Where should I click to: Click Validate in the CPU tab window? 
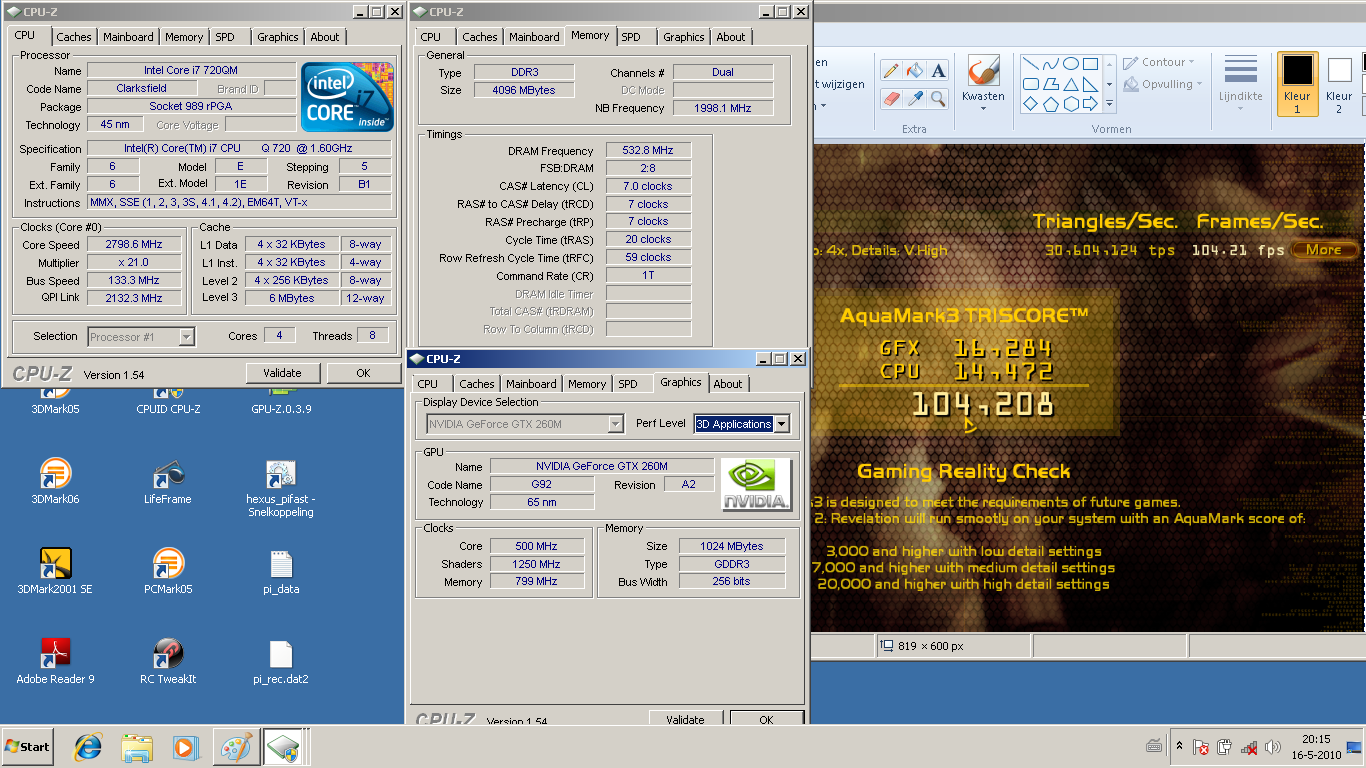(x=282, y=373)
